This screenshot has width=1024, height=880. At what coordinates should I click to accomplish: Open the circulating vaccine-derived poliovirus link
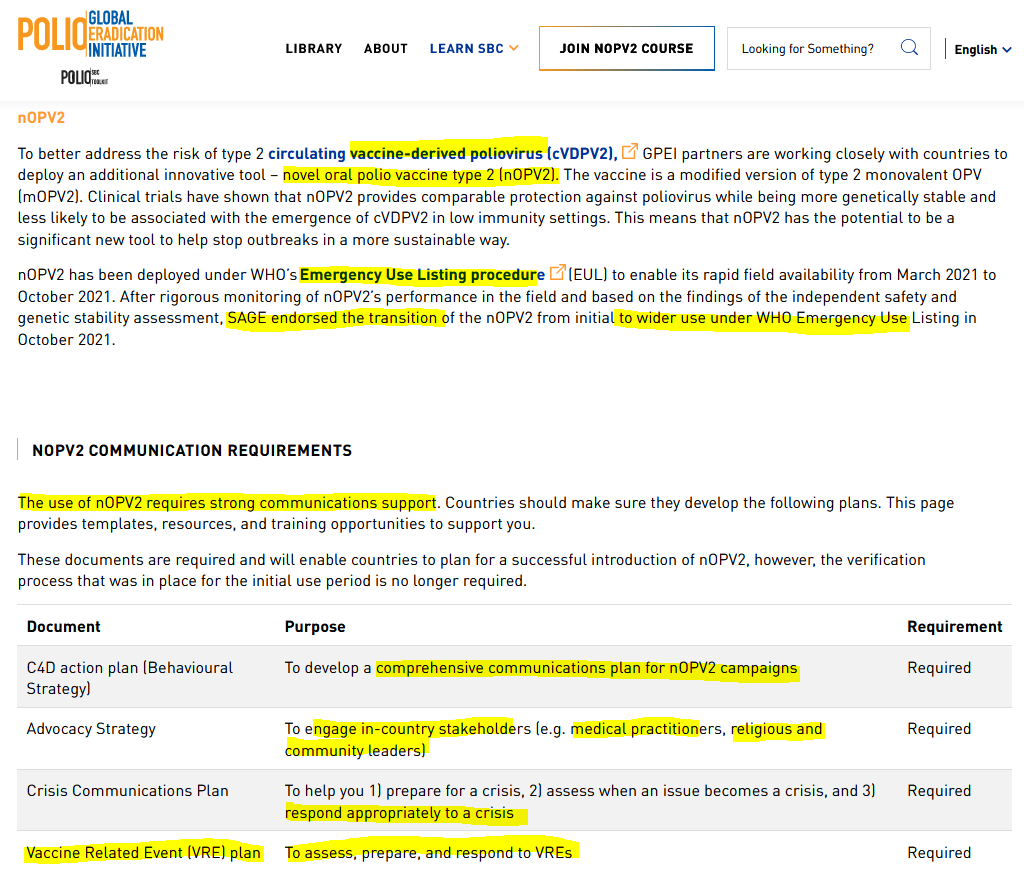click(442, 153)
